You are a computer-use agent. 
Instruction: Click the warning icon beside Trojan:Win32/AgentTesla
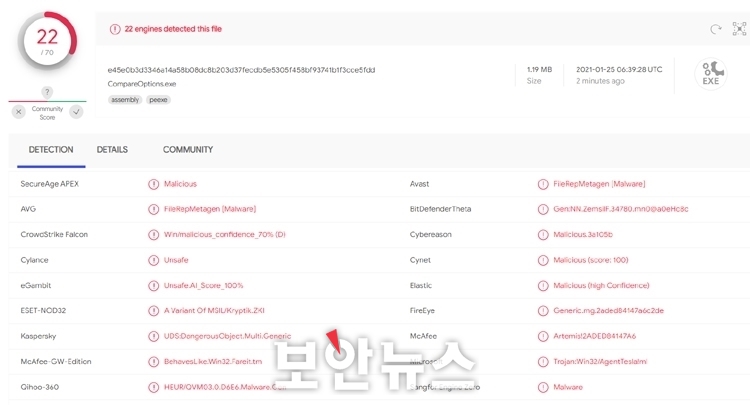tap(543, 362)
